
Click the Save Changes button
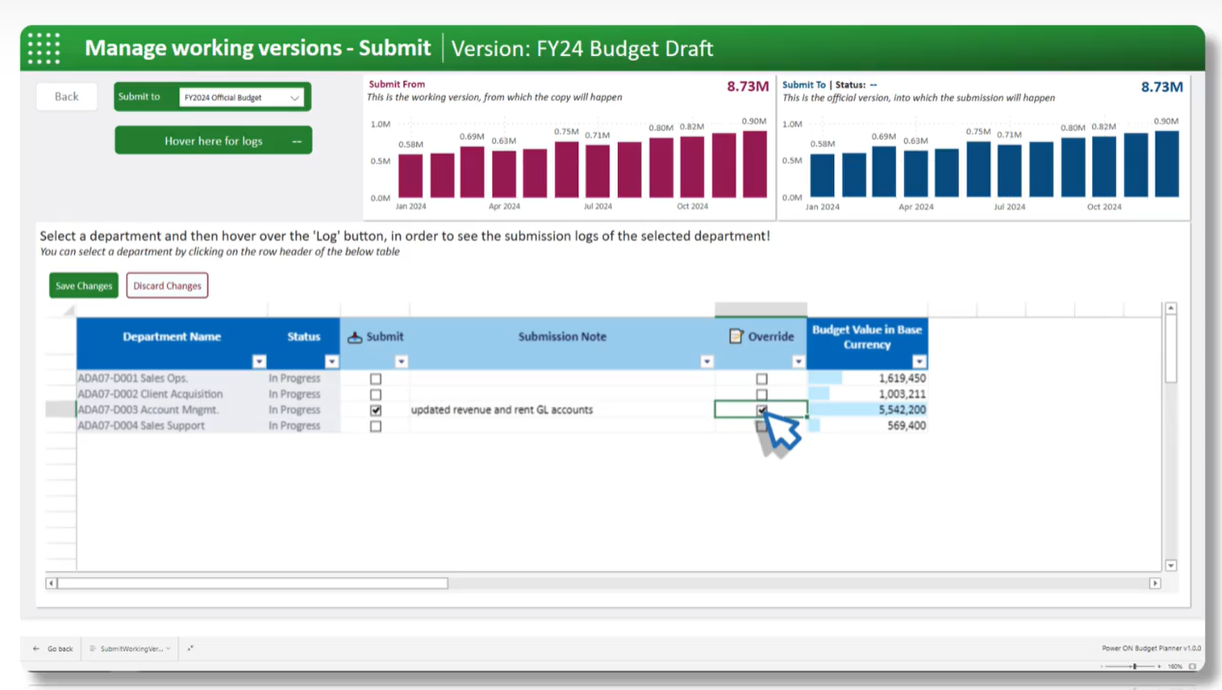pos(84,286)
